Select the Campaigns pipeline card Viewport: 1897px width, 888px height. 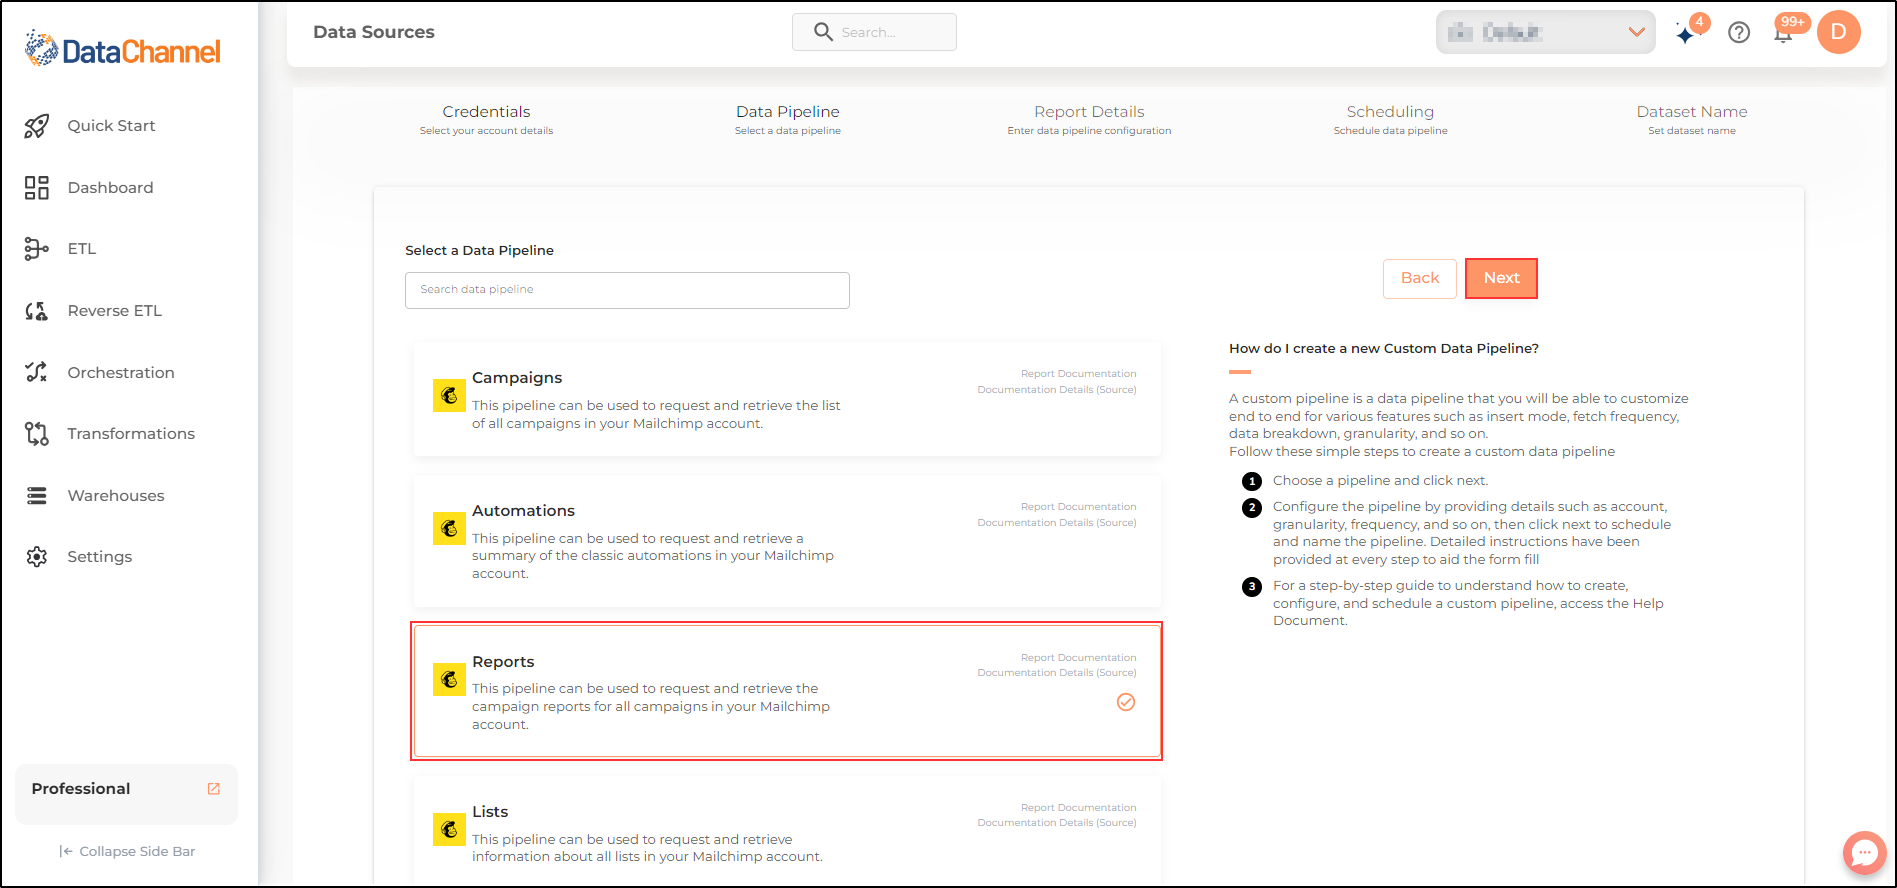click(x=787, y=399)
